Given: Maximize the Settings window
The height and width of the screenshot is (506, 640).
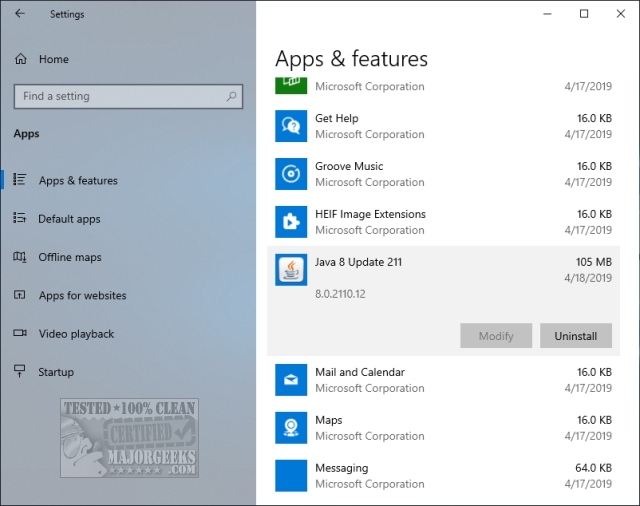Looking at the screenshot, I should coord(584,14).
